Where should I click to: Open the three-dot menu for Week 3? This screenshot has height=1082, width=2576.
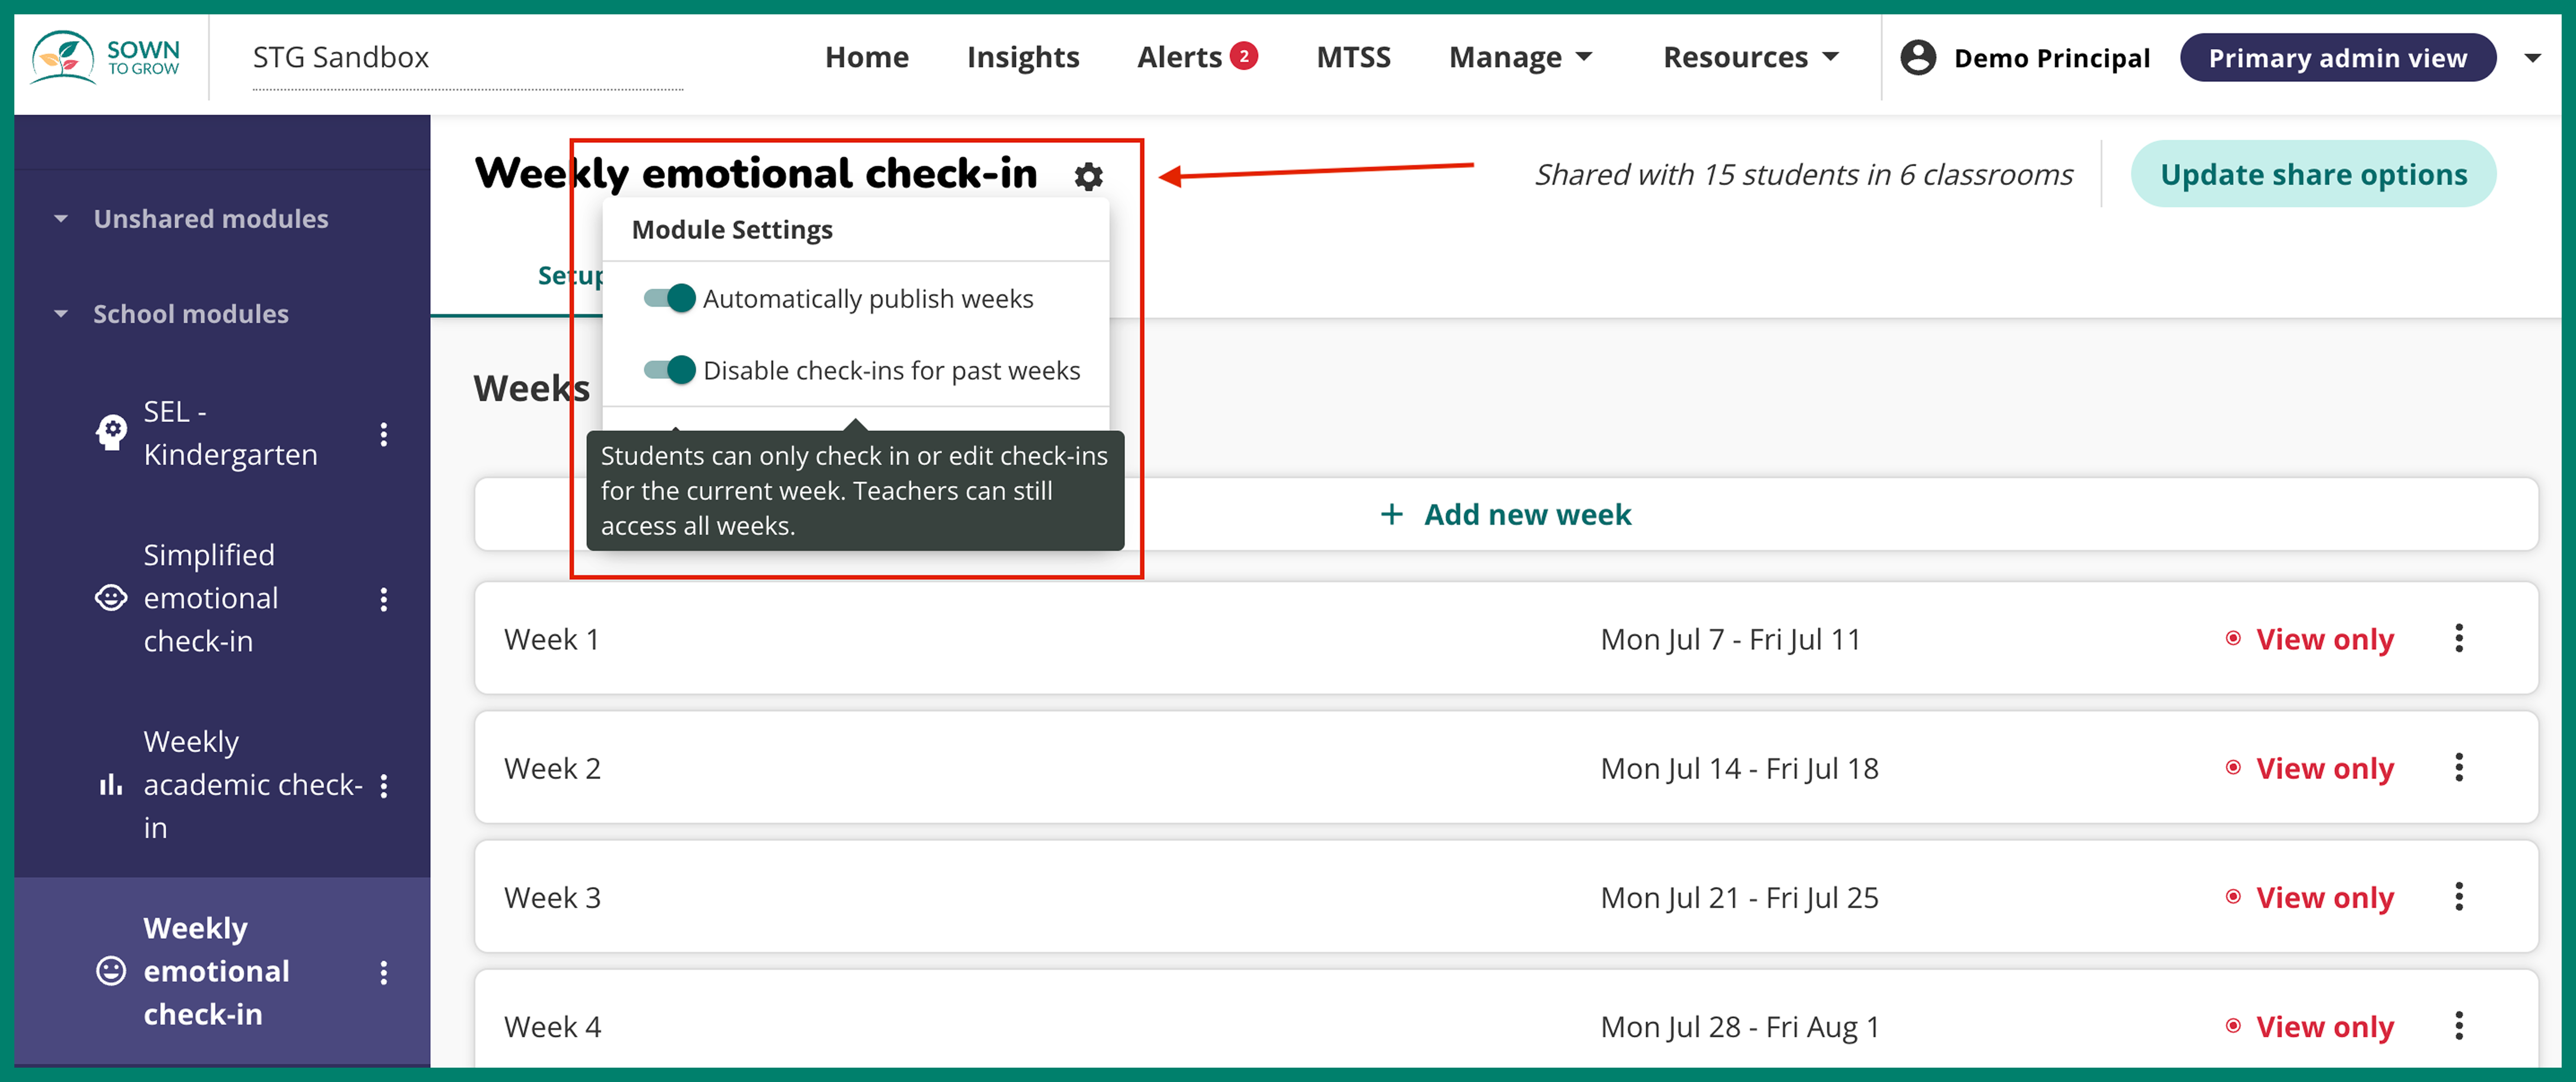click(x=2458, y=896)
